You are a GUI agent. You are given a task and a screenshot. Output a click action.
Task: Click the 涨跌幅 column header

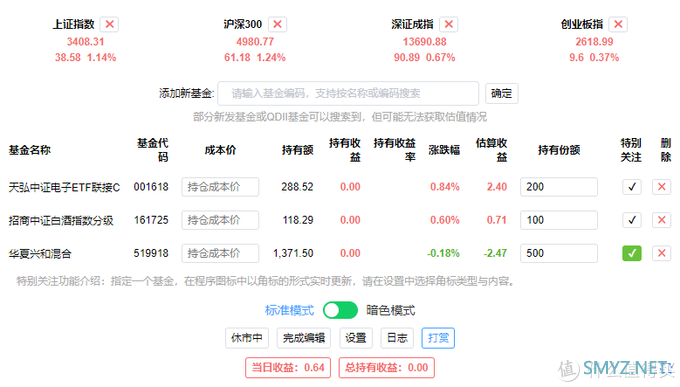[444, 150]
